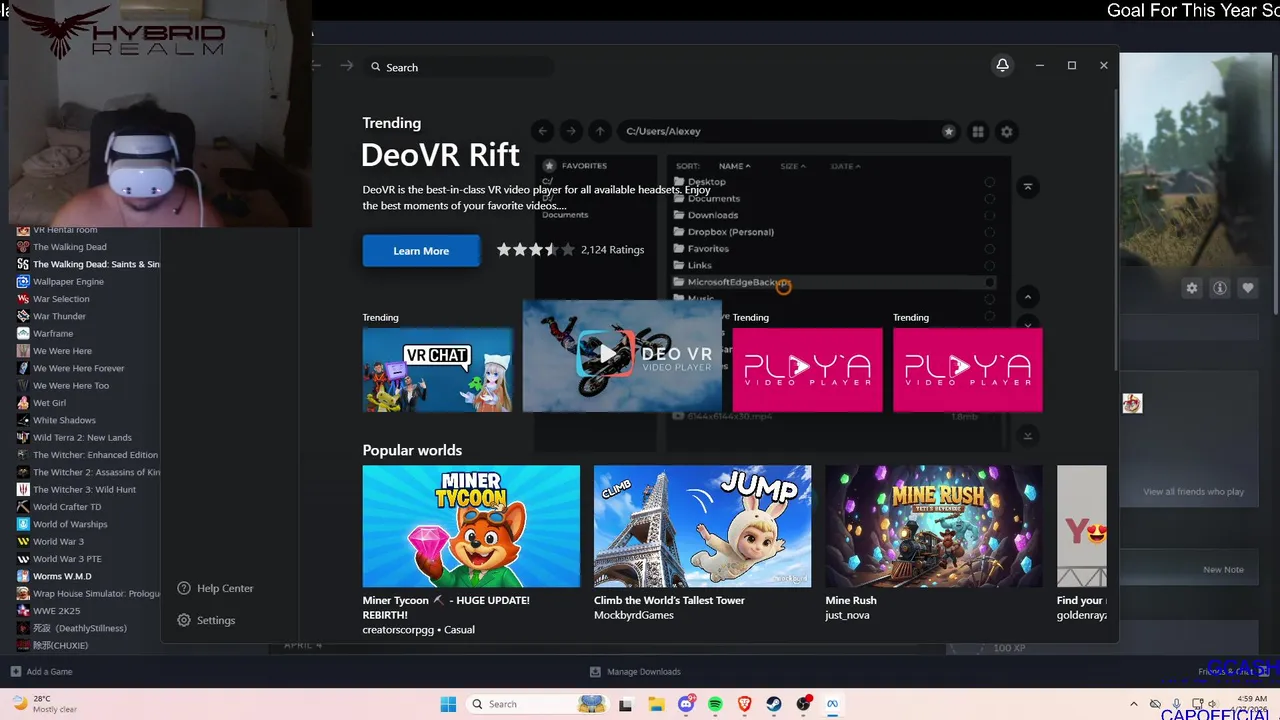Click the Mine Rush title text
The height and width of the screenshot is (720, 1280).
pos(851,600)
